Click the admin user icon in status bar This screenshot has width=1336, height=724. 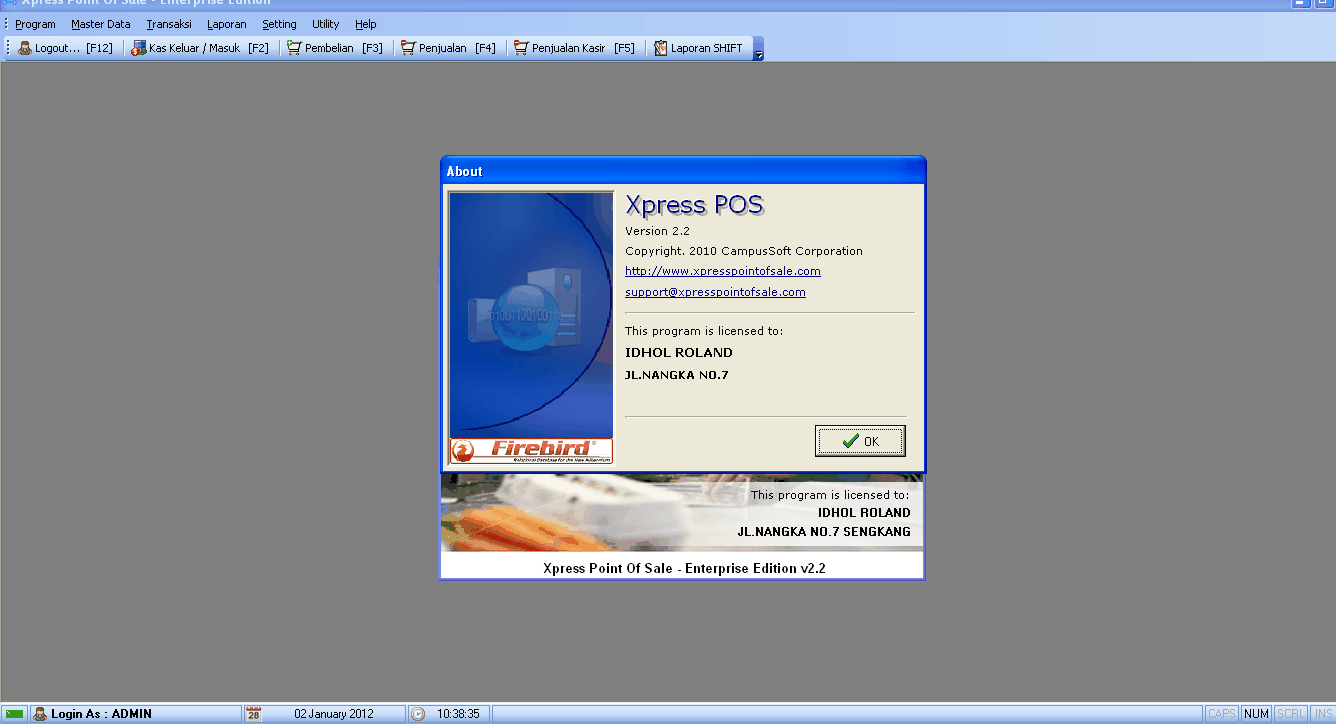coord(40,714)
